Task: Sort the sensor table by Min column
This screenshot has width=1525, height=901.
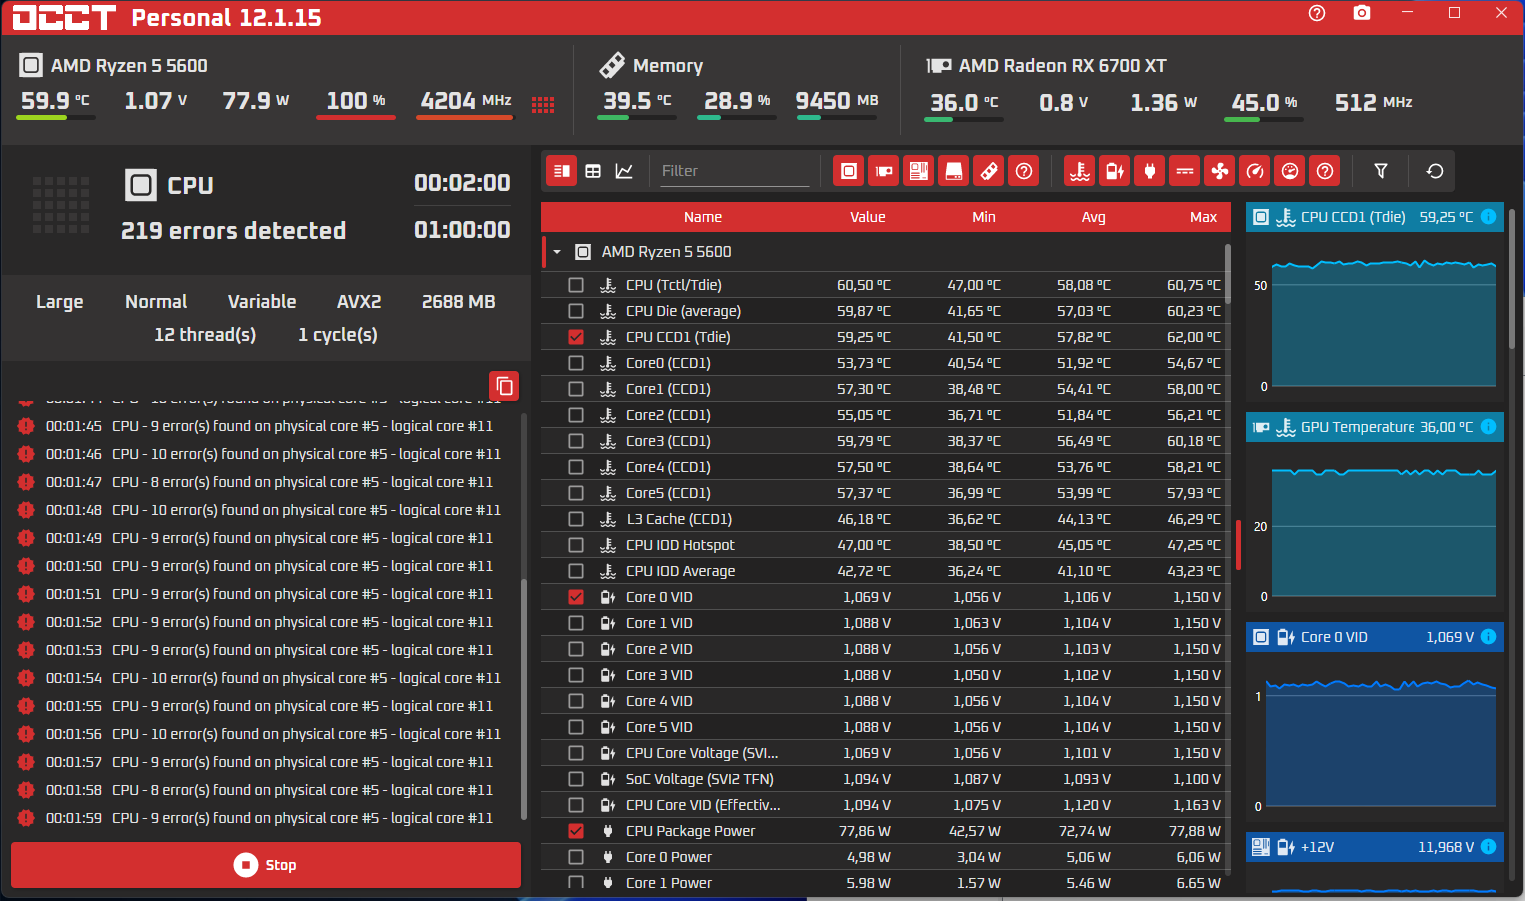Action: 984,217
